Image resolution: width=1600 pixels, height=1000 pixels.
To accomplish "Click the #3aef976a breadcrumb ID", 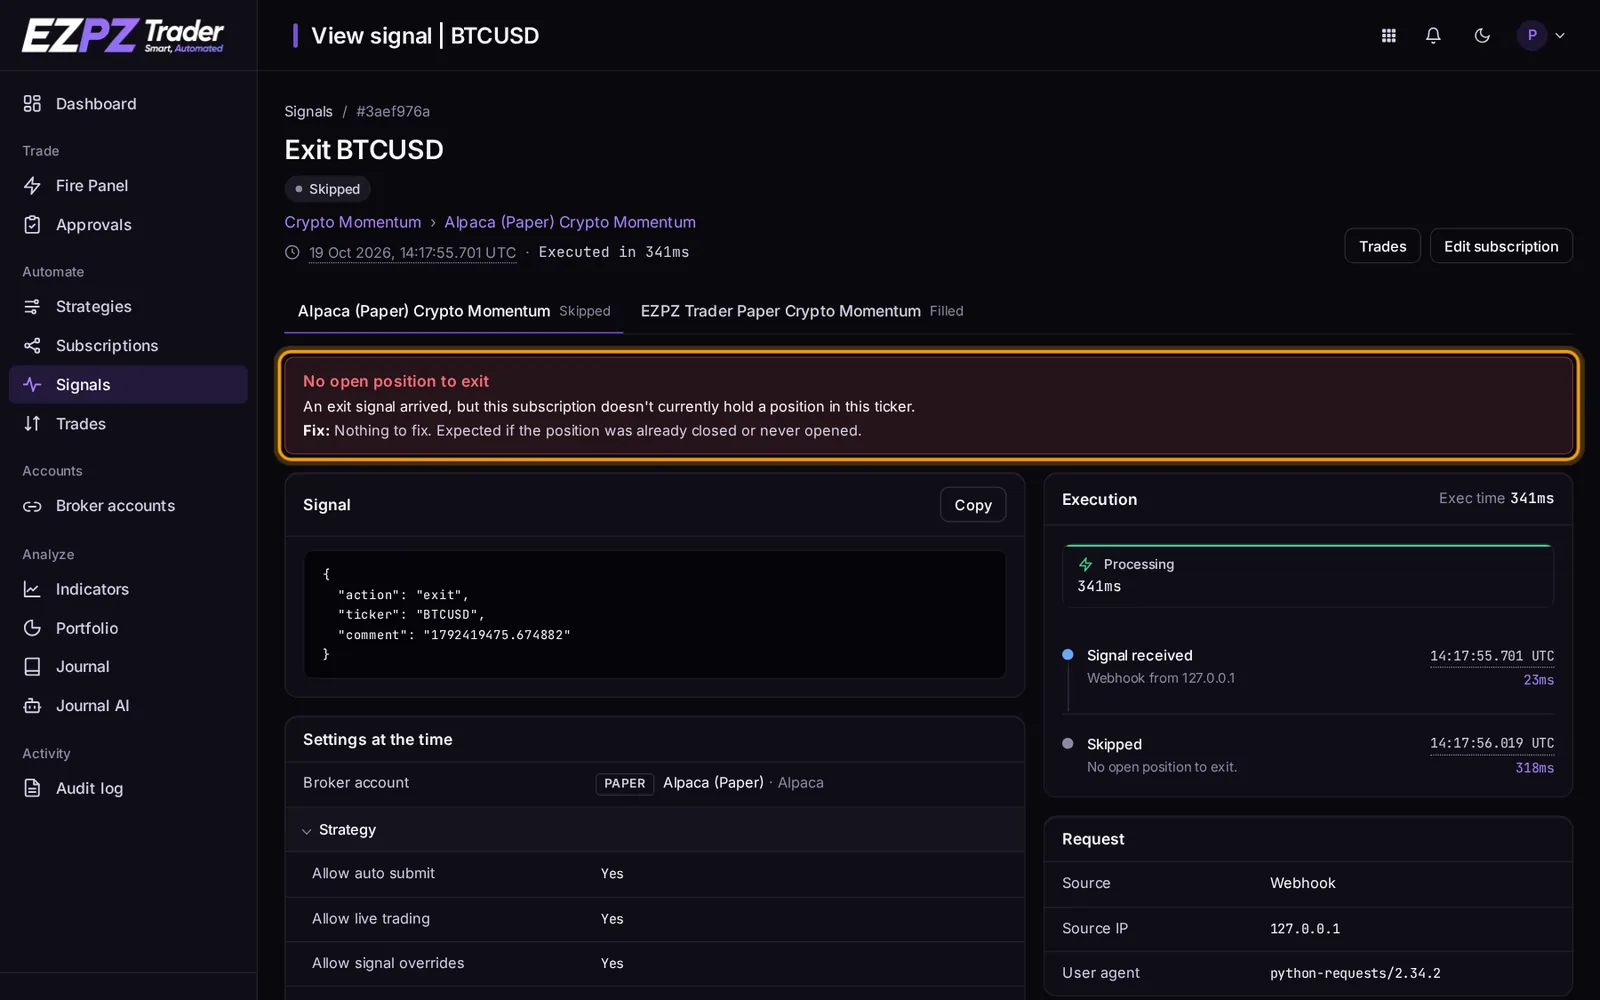I will (x=393, y=112).
